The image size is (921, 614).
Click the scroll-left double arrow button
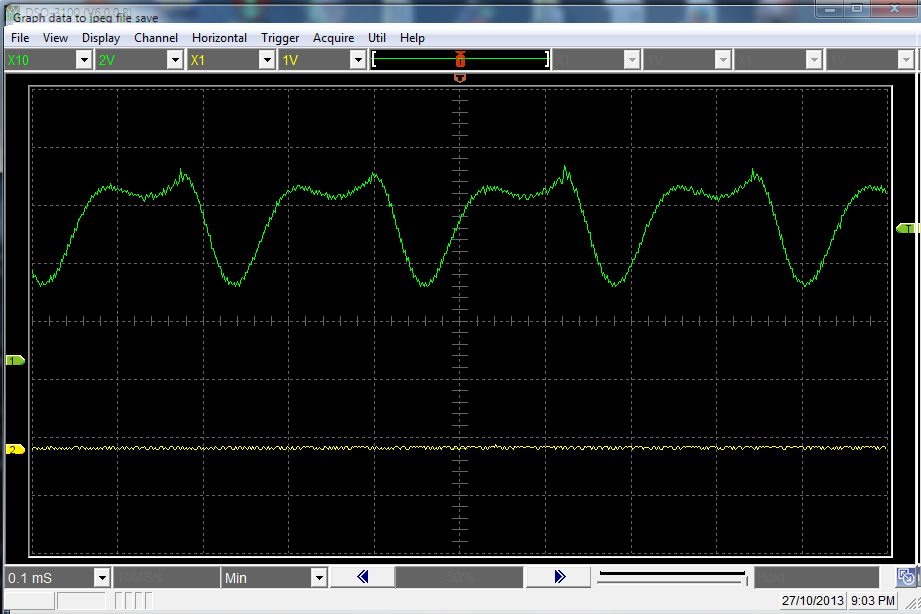pos(362,577)
